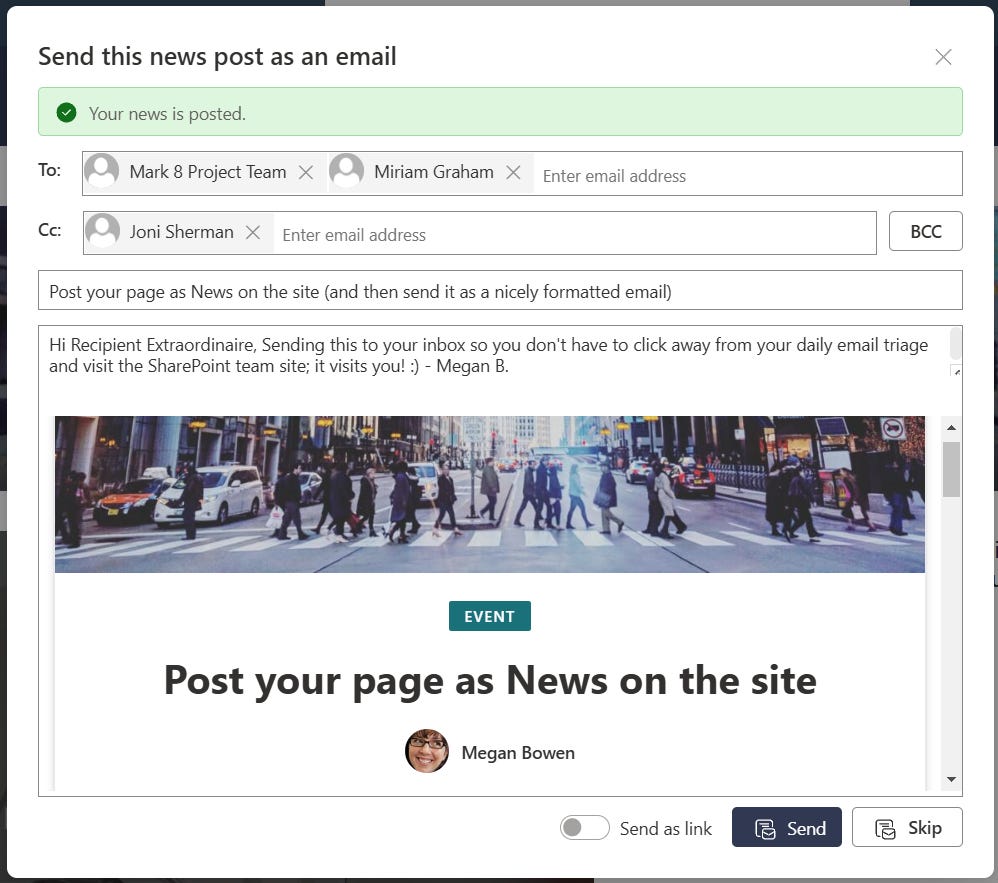Click the preview scrollbar up arrow
The height and width of the screenshot is (883, 998).
(952, 427)
